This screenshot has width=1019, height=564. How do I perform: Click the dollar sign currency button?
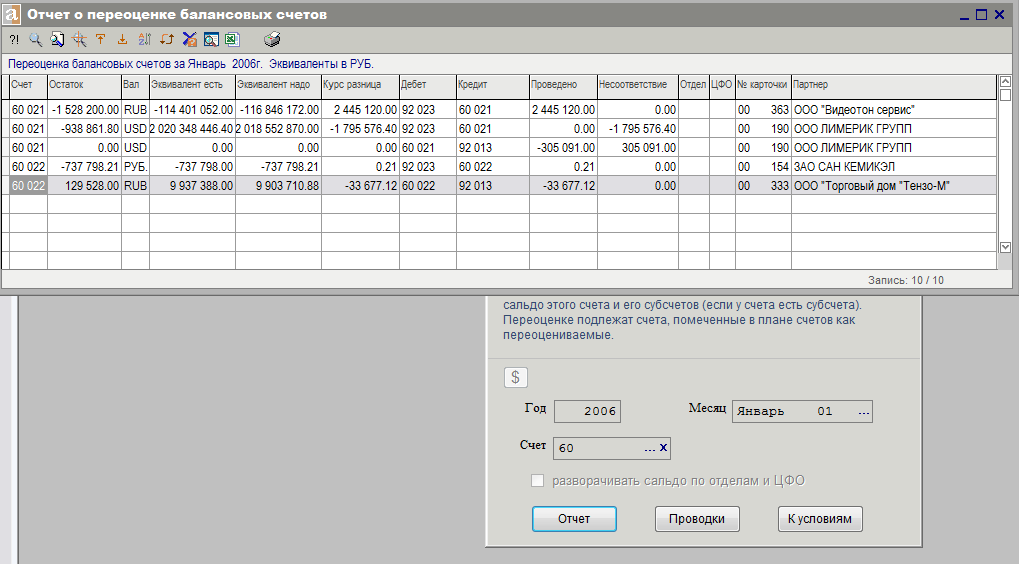pos(515,378)
